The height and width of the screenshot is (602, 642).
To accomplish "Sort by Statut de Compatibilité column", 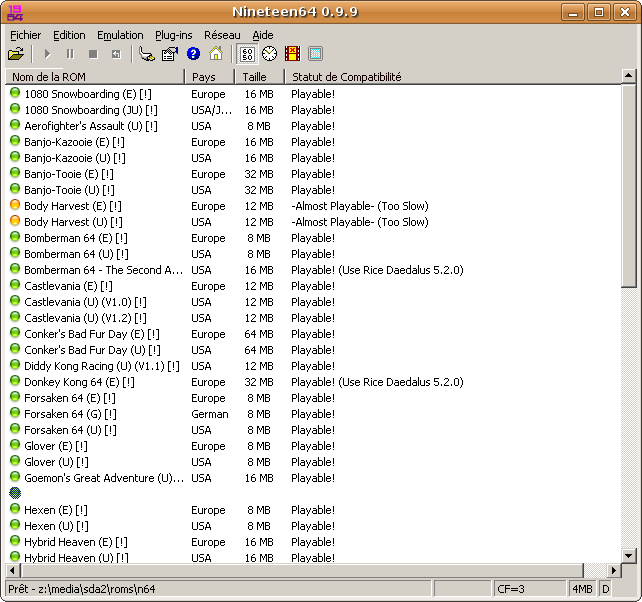I will point(452,77).
